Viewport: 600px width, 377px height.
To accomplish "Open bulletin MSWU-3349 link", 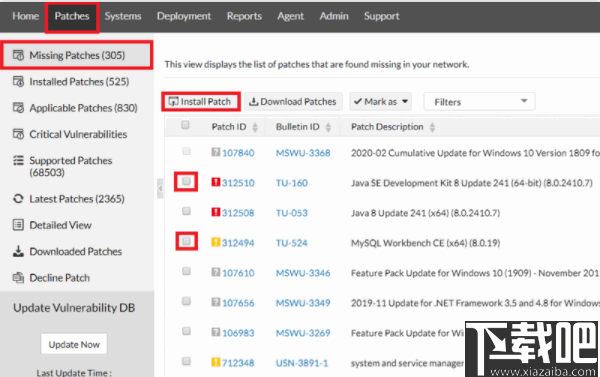I will (x=303, y=303).
